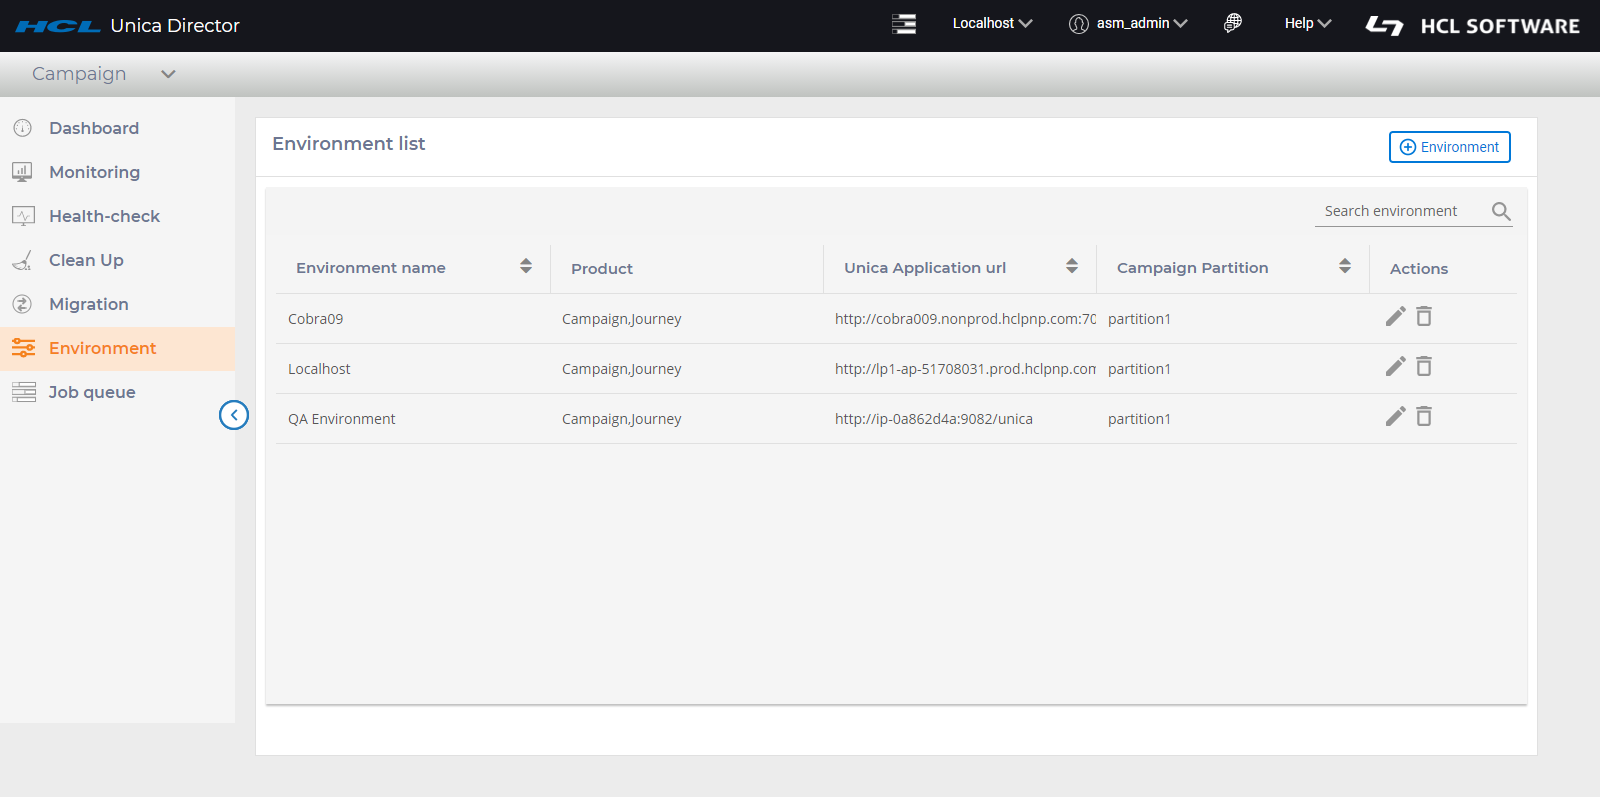Delete the Localhost environment via trash icon
Image resolution: width=1600 pixels, height=797 pixels.
[1424, 367]
